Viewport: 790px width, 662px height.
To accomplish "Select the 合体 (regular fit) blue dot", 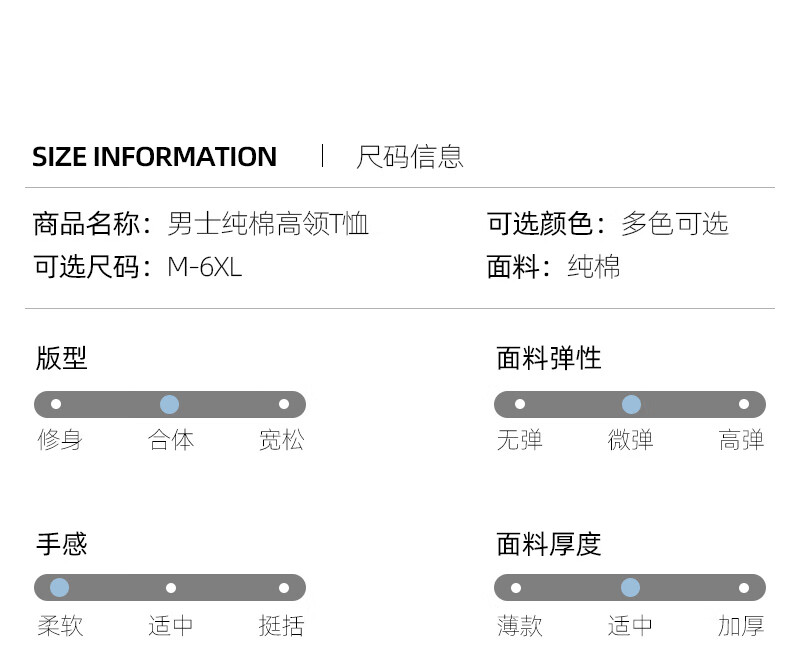I will tap(169, 404).
